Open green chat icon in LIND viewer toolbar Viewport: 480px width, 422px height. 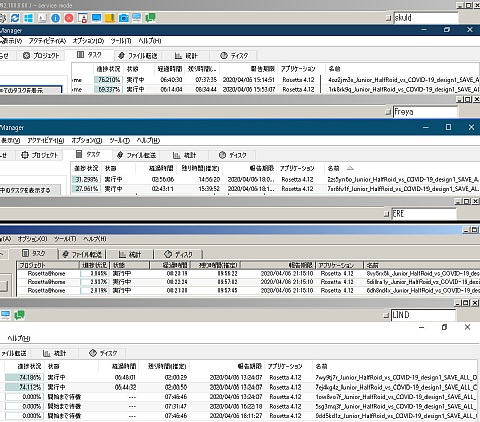tap(19, 315)
